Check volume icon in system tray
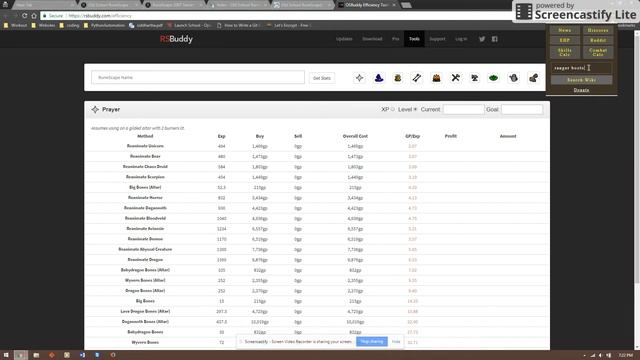The width and height of the screenshot is (640, 360). 600,356
